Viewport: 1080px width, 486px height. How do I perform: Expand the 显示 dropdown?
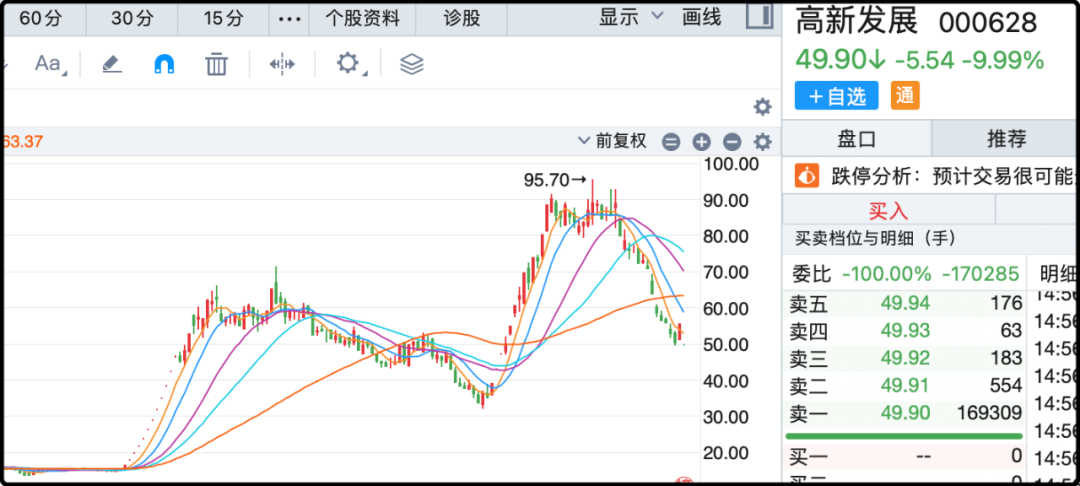click(631, 17)
